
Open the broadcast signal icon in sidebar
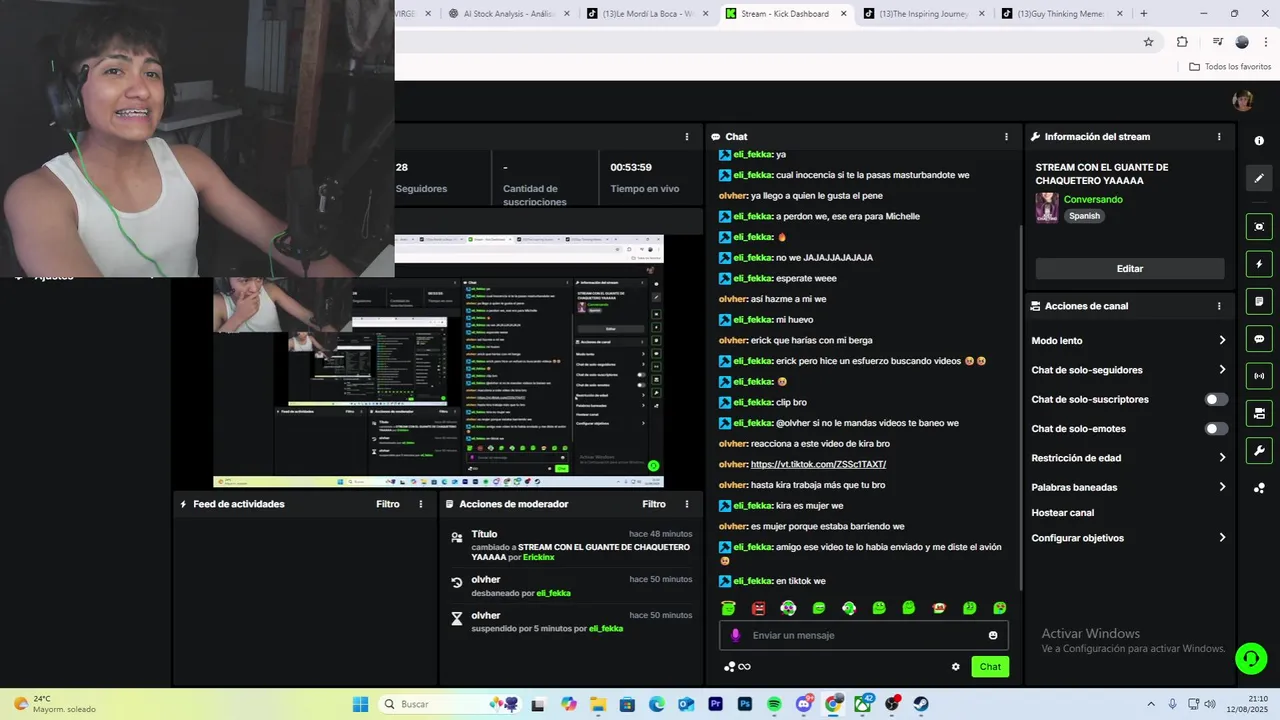(x=1259, y=376)
